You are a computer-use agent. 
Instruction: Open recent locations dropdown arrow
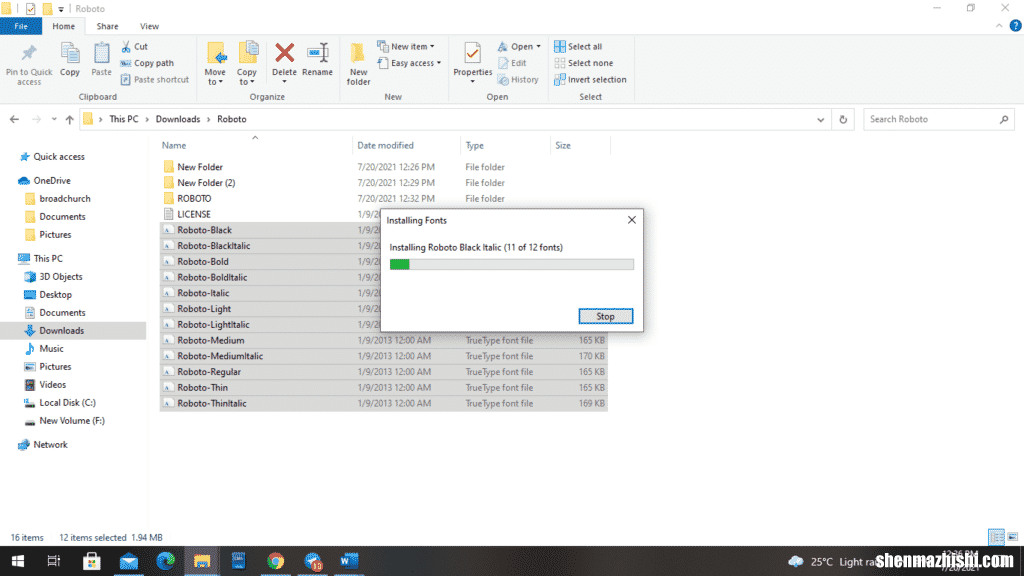click(54, 120)
